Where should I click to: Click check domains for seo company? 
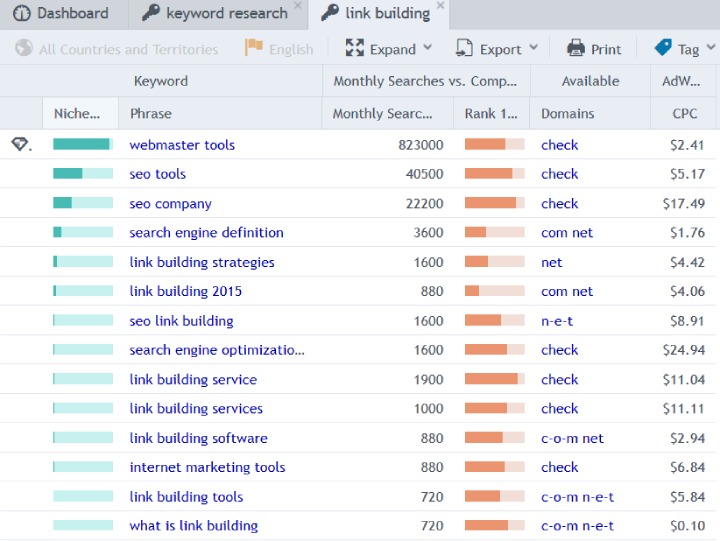[x=559, y=203]
